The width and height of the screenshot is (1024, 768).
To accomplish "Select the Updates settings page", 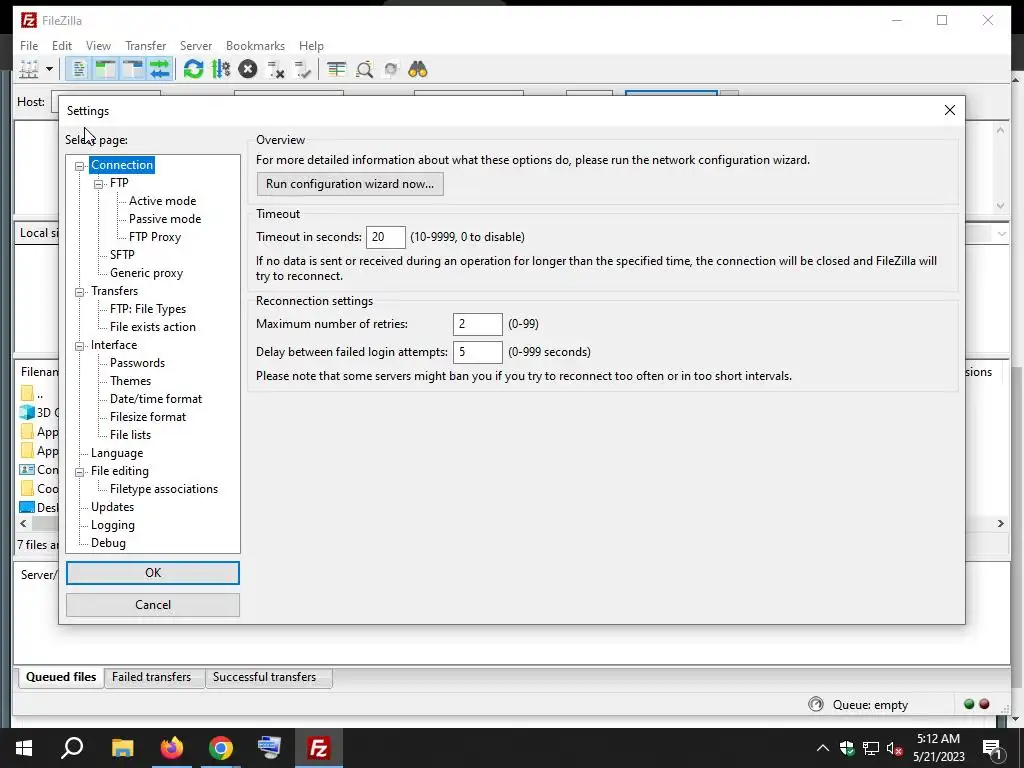I will pos(112,507).
